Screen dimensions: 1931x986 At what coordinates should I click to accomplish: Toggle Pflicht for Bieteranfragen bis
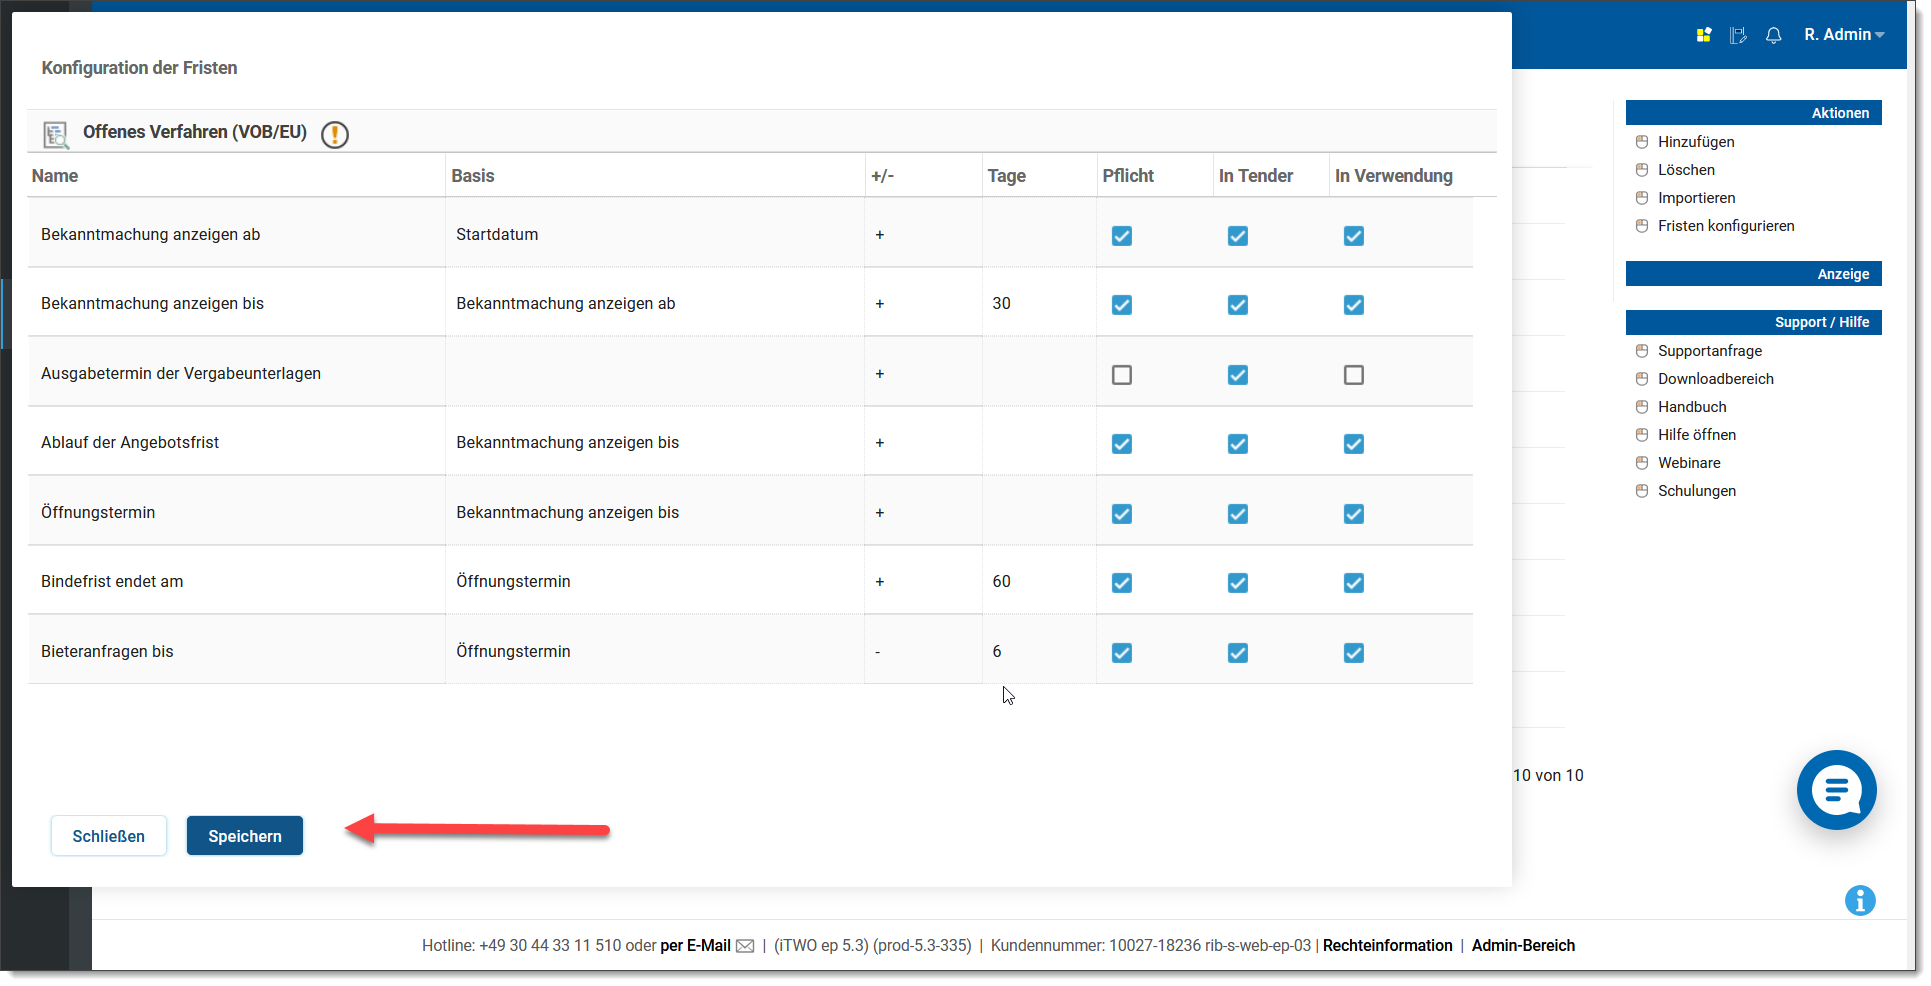[1122, 653]
